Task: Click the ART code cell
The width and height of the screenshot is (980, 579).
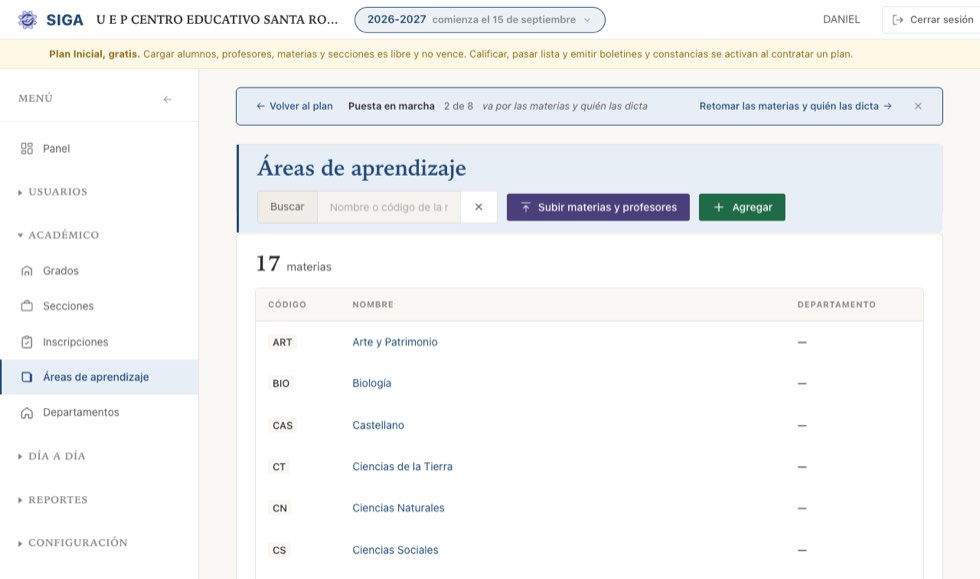Action: coord(282,342)
